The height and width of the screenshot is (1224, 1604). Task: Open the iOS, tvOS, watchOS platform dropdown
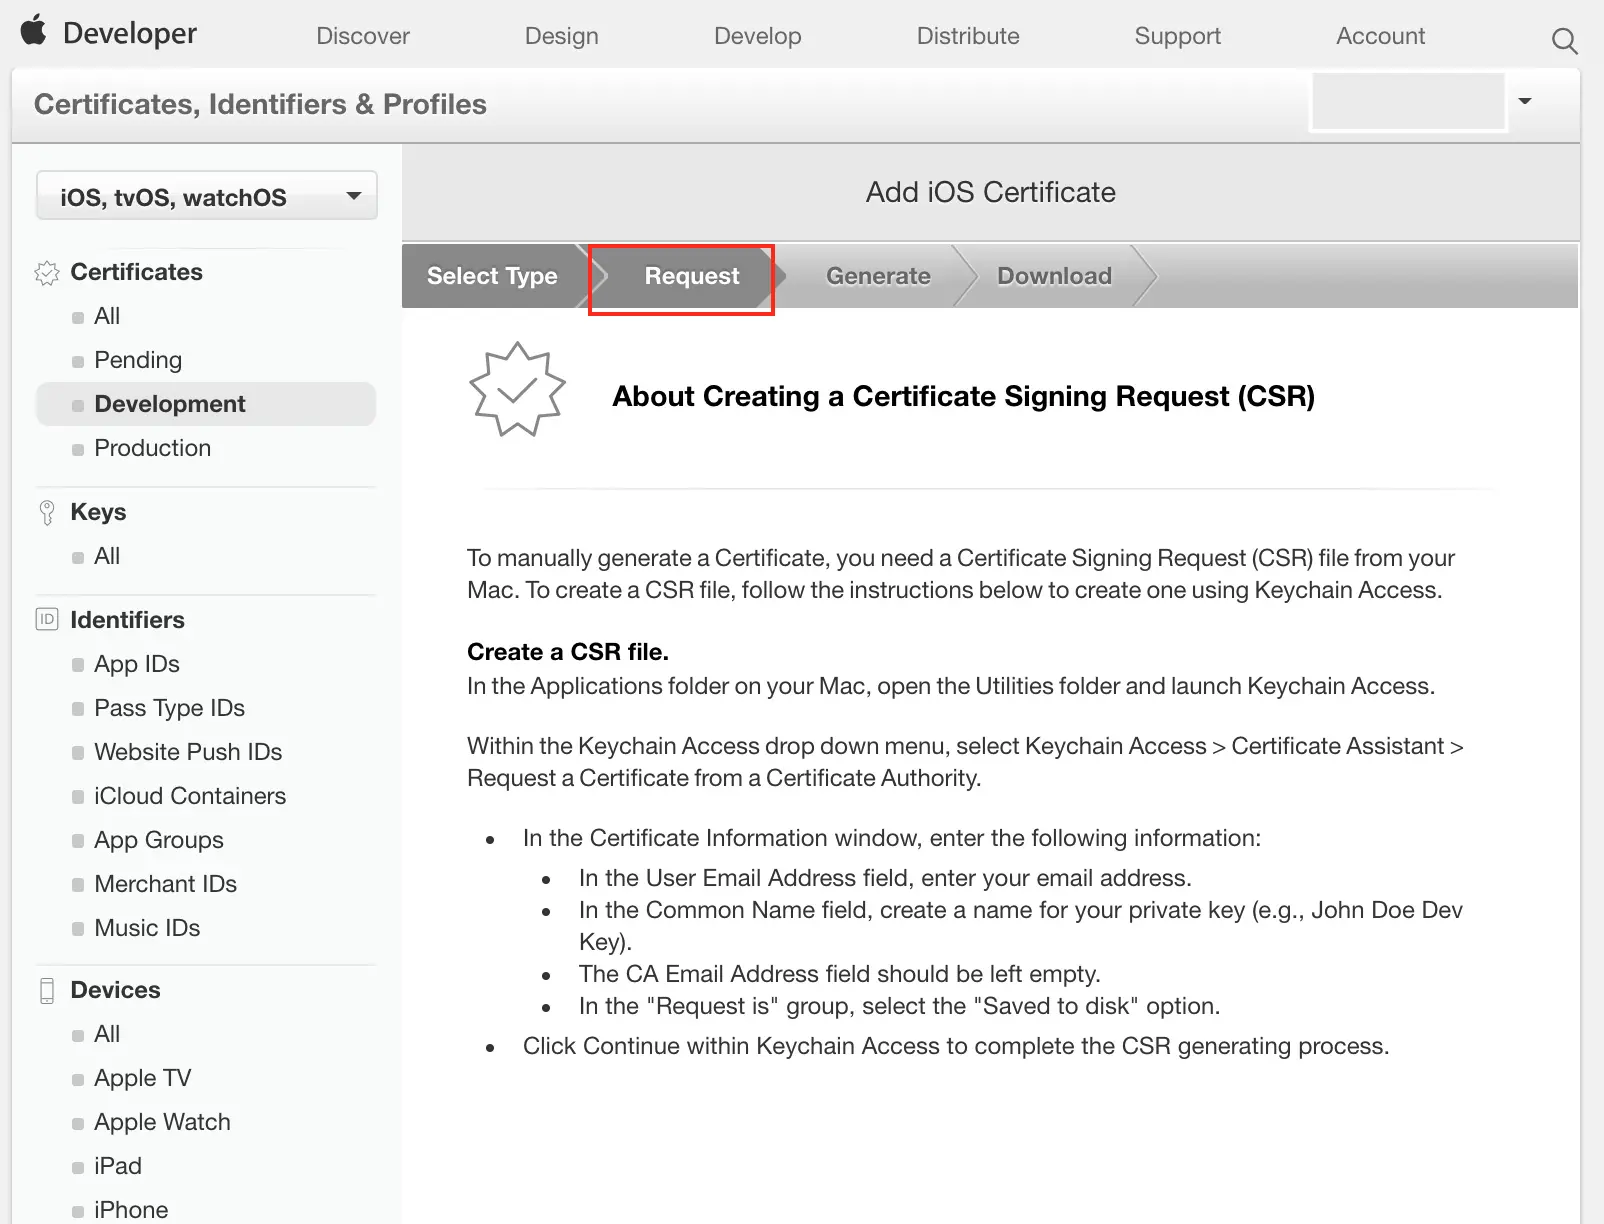(207, 196)
